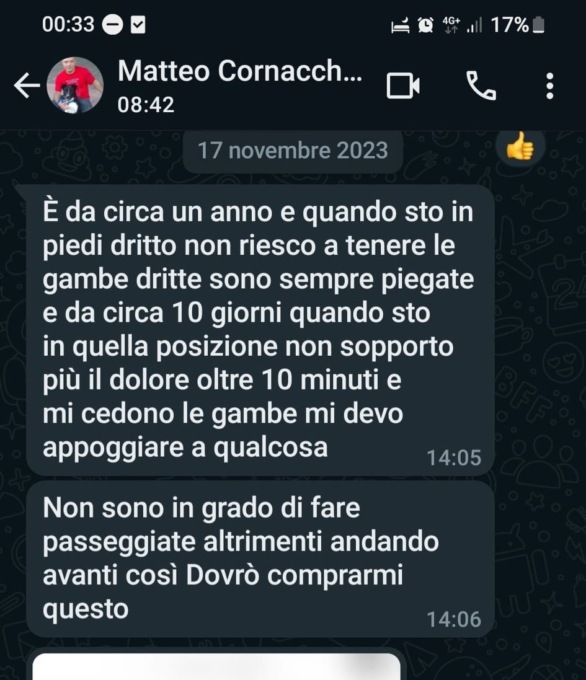Tap the 4G+ signal indicator

coord(451,25)
